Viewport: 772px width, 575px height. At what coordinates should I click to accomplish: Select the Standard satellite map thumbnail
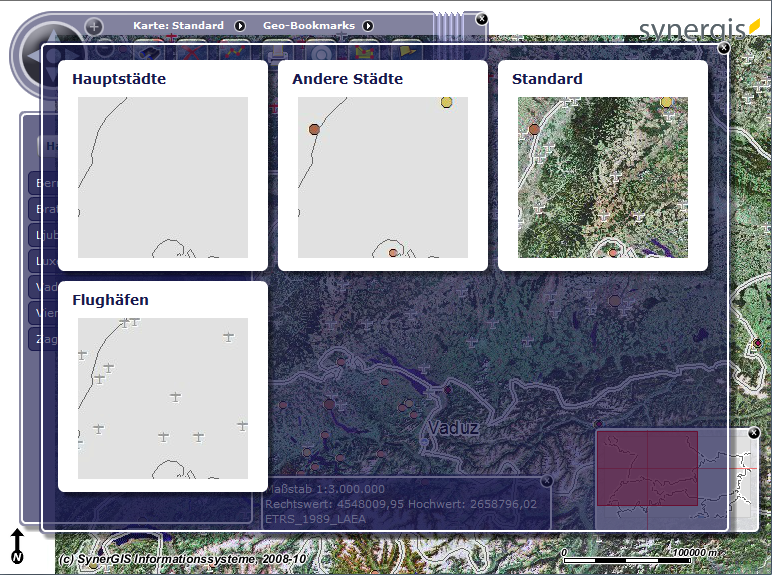603,177
